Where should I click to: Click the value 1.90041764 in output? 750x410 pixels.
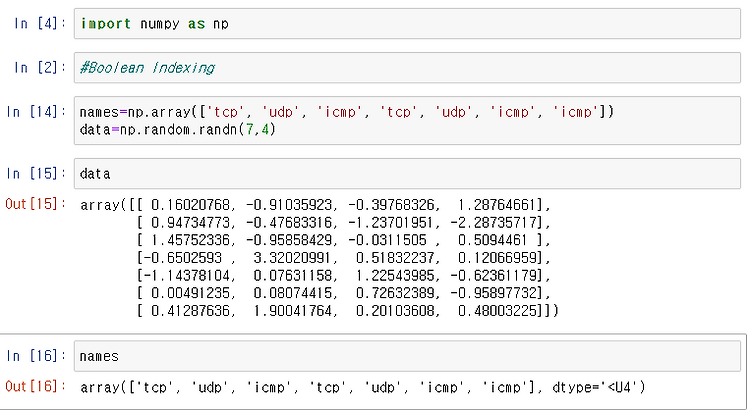[292, 311]
